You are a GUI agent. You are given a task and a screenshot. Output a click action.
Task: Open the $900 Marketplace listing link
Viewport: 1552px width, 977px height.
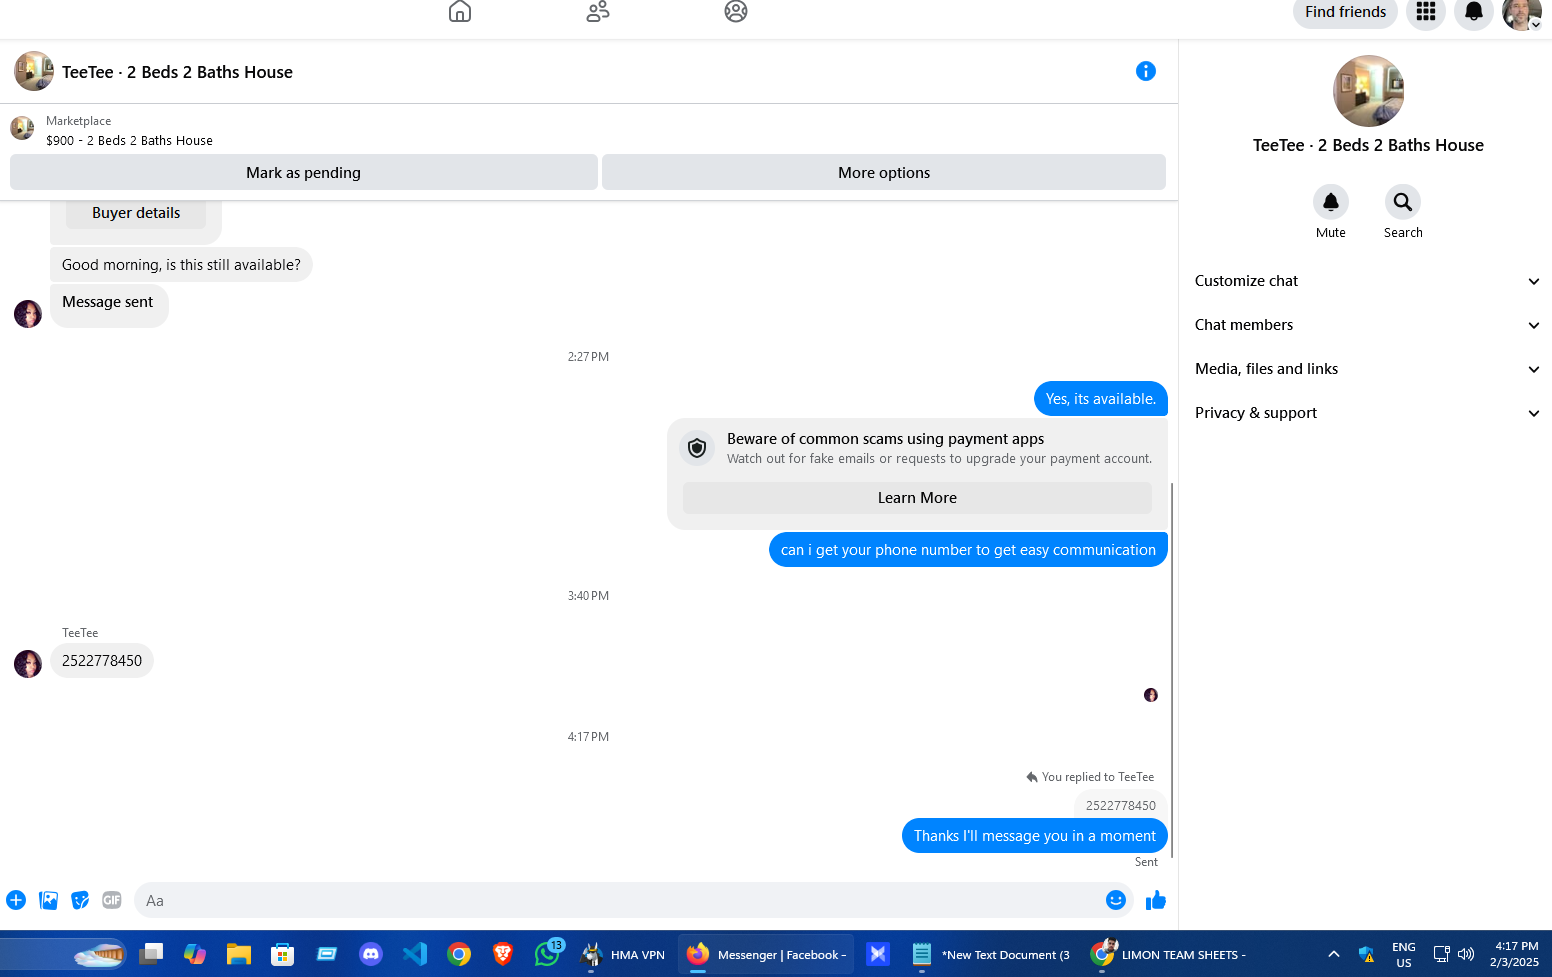coord(129,141)
